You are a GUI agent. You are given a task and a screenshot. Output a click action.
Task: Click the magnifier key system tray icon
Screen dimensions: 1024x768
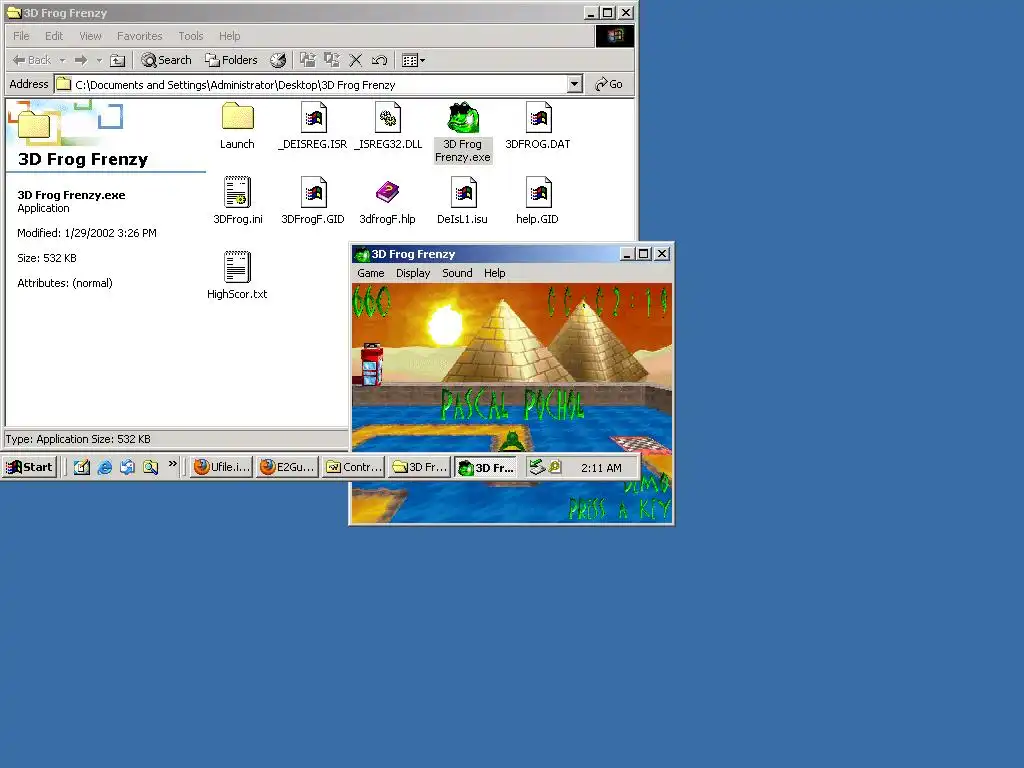554,467
